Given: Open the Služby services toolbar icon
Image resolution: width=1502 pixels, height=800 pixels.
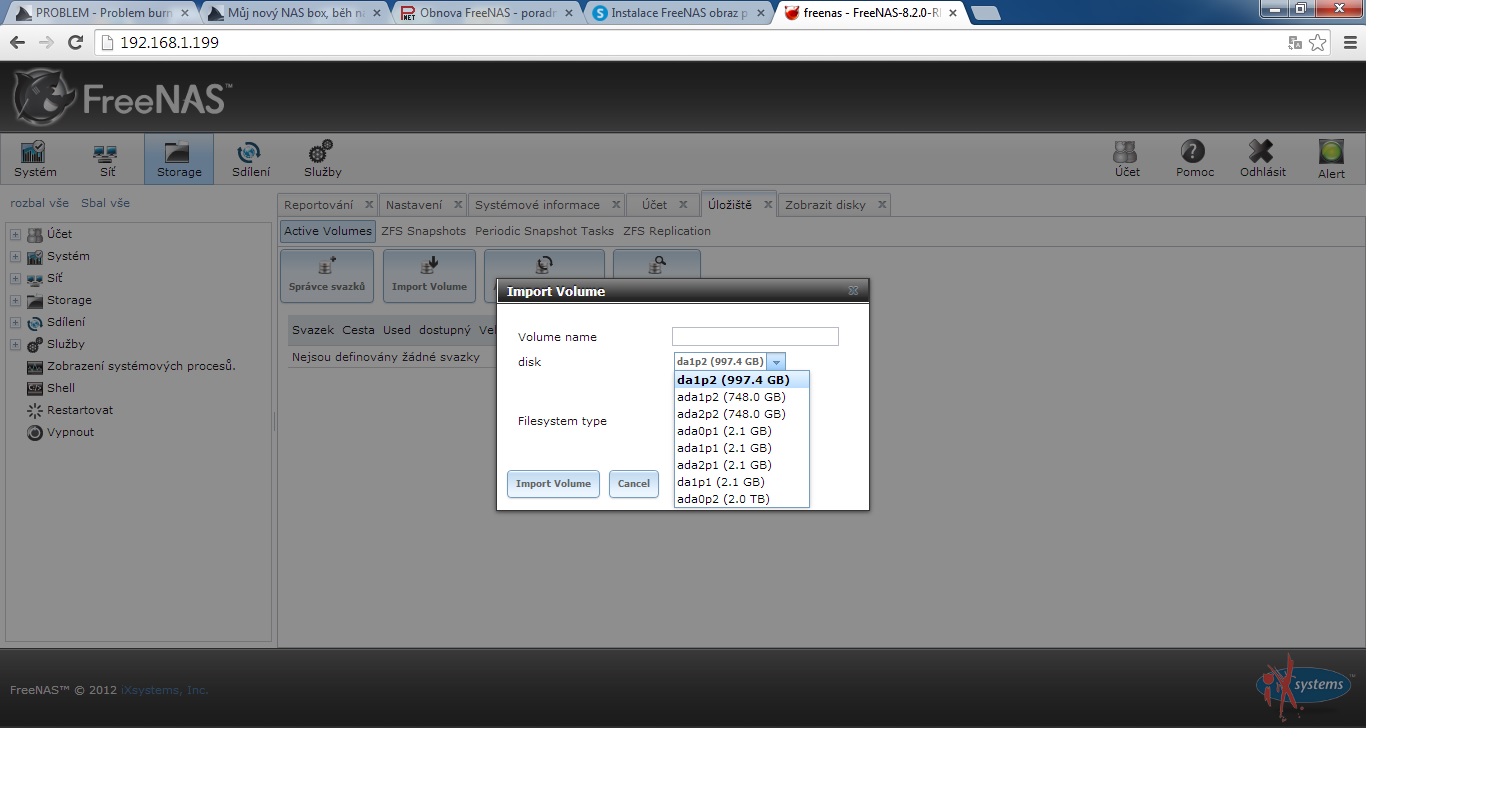Looking at the screenshot, I should 322,160.
